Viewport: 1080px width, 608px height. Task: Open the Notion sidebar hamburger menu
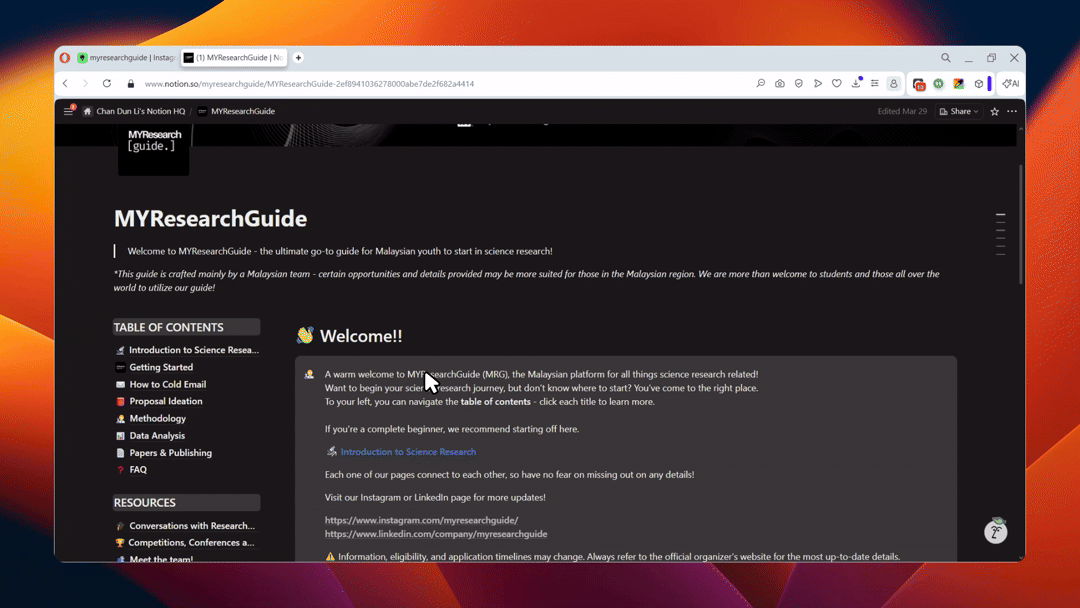(68, 111)
